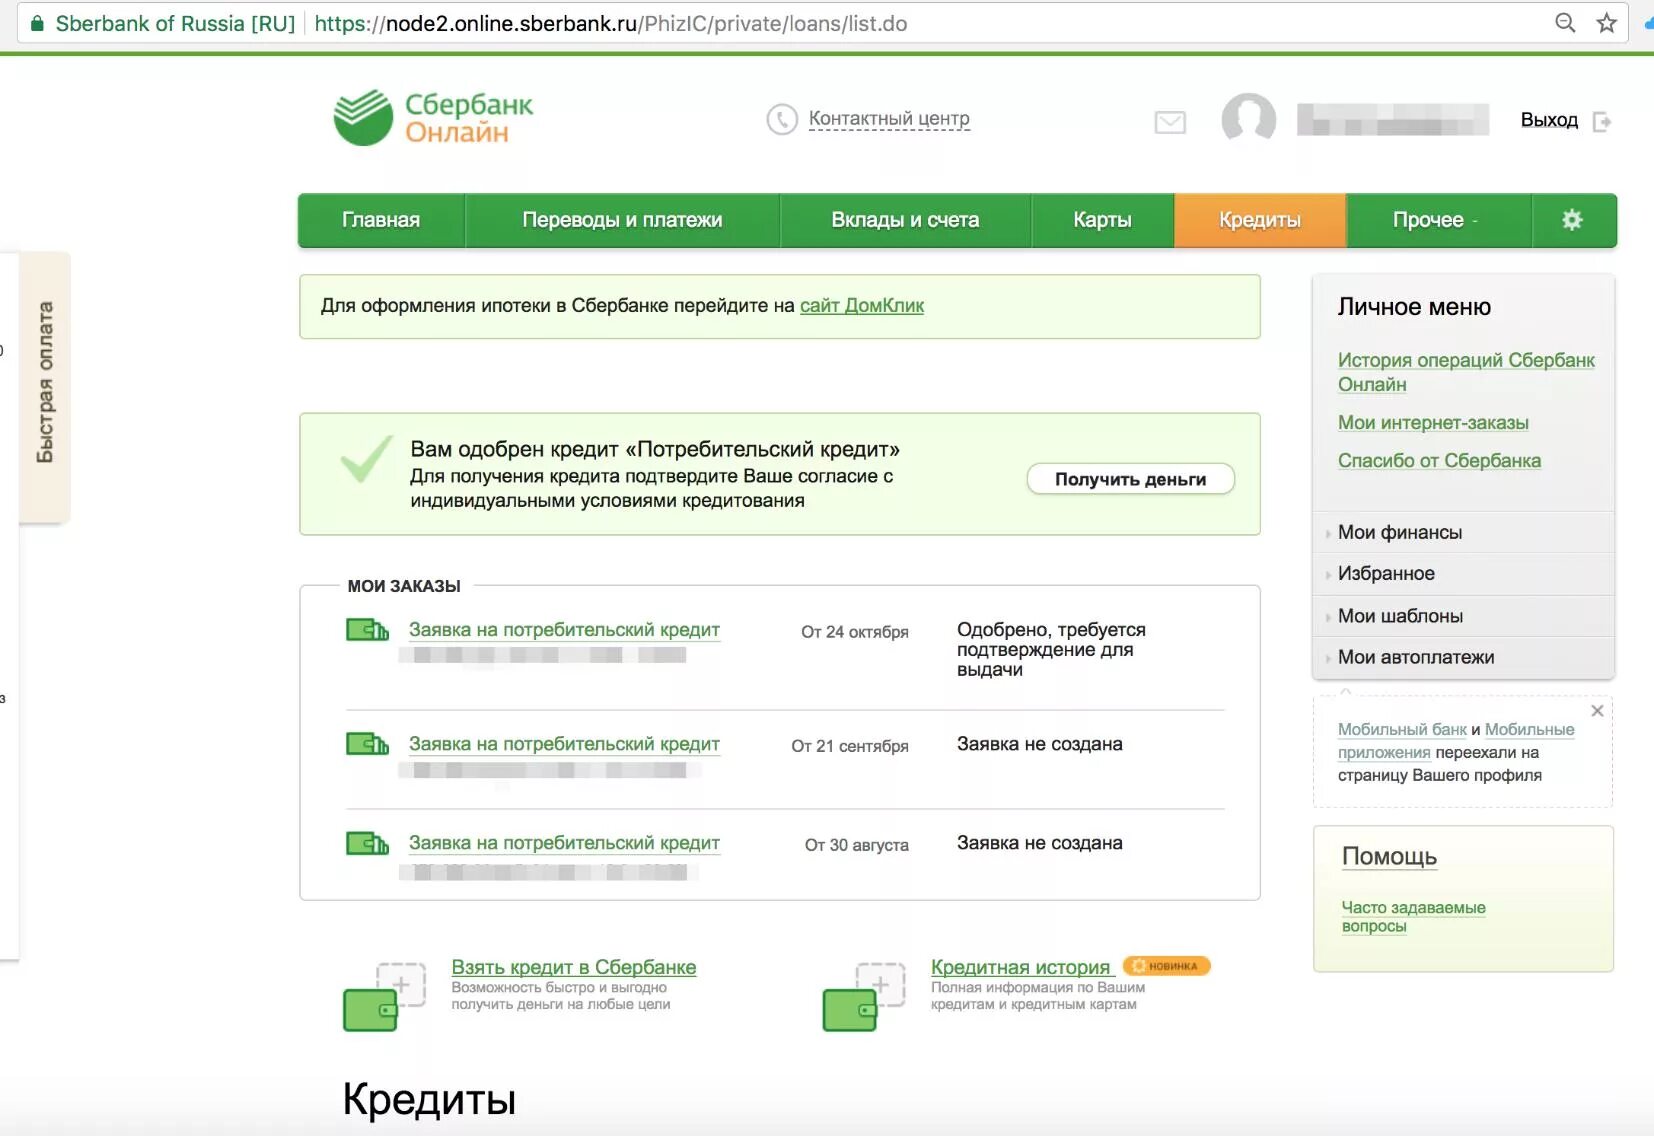Open the Контактный центр link
The image size is (1654, 1136).
click(x=889, y=119)
